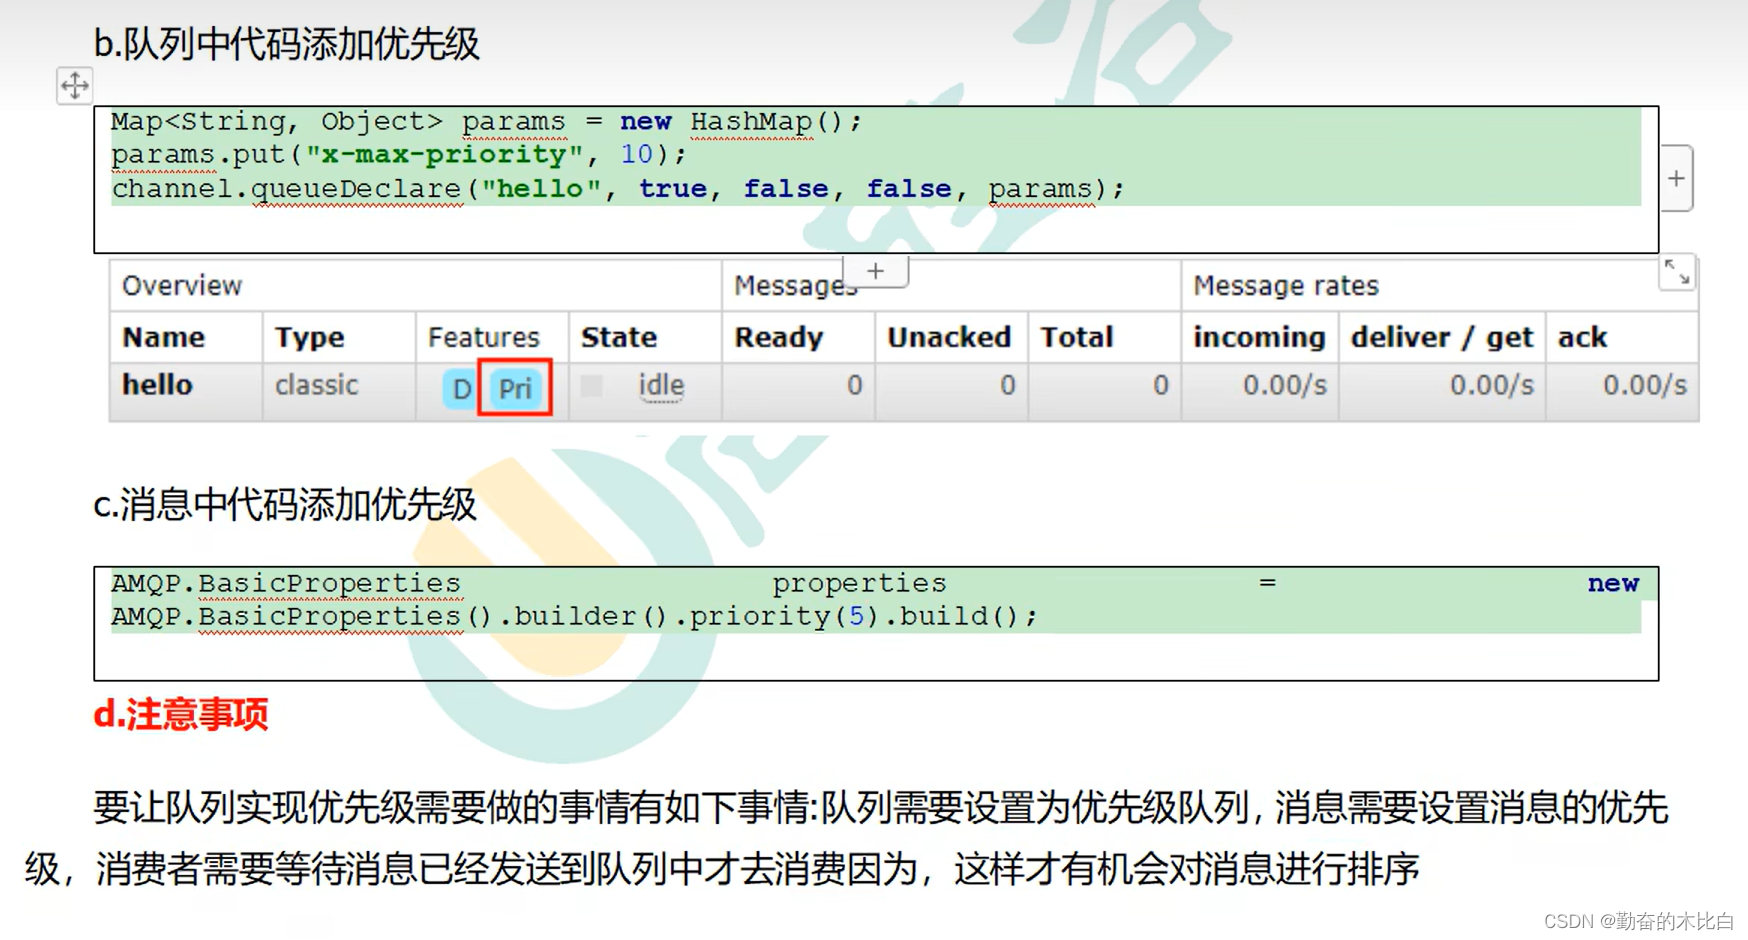Click the Unacked column header
This screenshot has height=940, width=1748.
pyautogui.click(x=949, y=337)
